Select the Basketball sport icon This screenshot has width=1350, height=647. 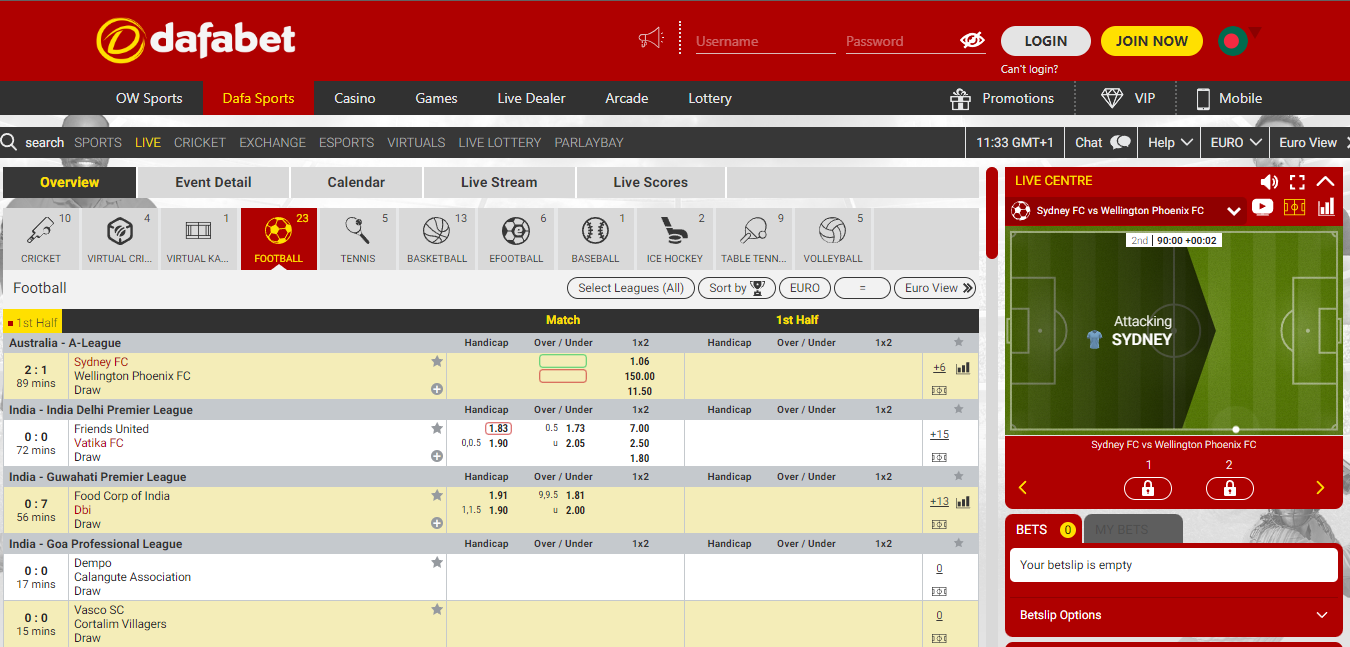tap(437, 239)
